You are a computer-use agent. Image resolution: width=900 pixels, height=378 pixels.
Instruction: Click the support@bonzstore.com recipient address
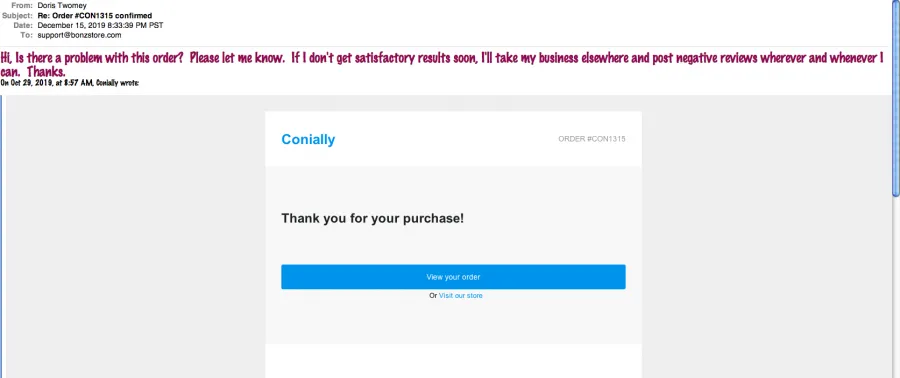pos(79,35)
